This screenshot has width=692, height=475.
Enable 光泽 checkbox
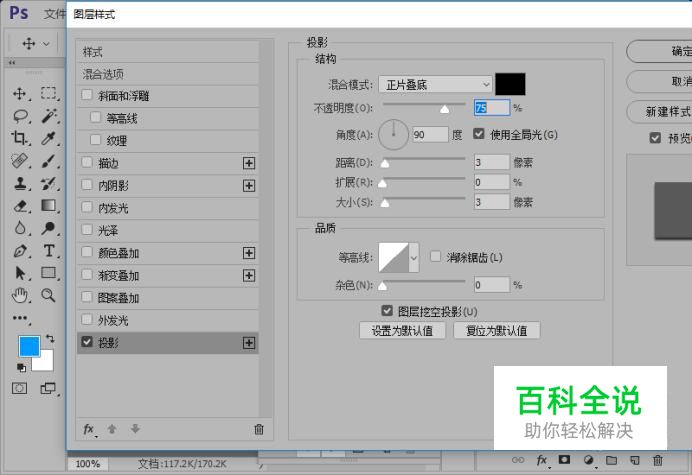pos(87,230)
